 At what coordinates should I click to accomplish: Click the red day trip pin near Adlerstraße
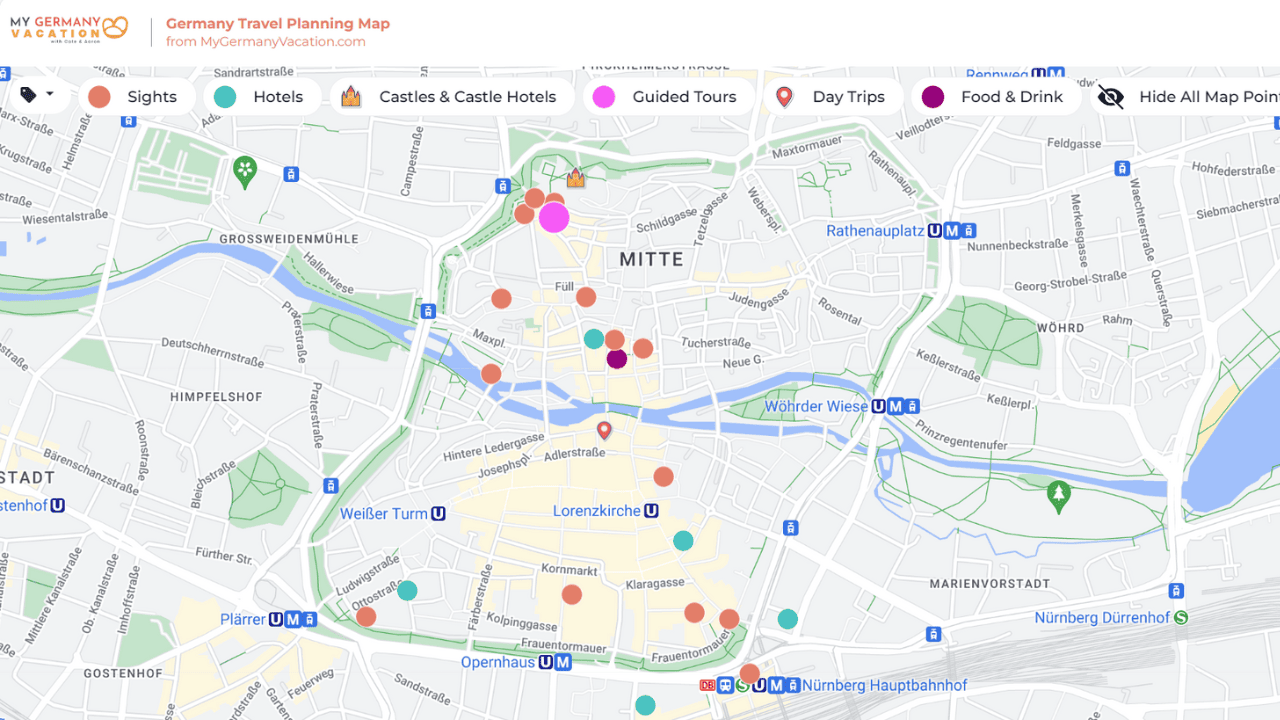604,431
